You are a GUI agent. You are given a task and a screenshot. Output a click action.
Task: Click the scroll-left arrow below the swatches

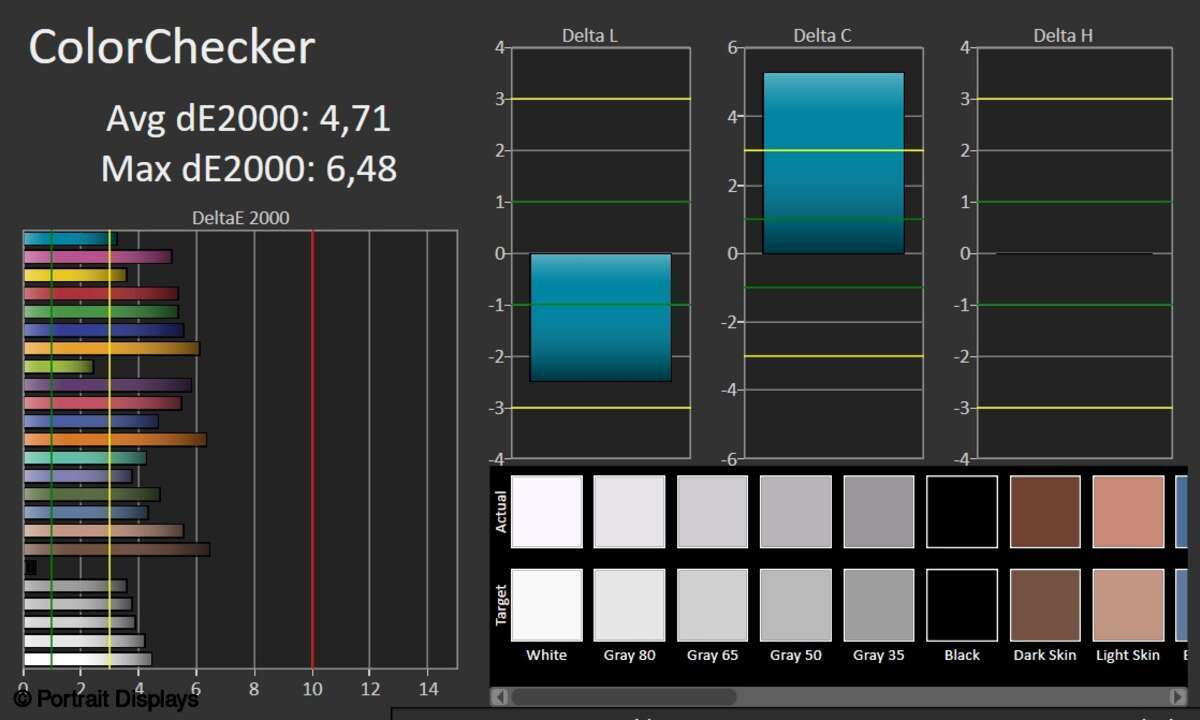coord(500,696)
